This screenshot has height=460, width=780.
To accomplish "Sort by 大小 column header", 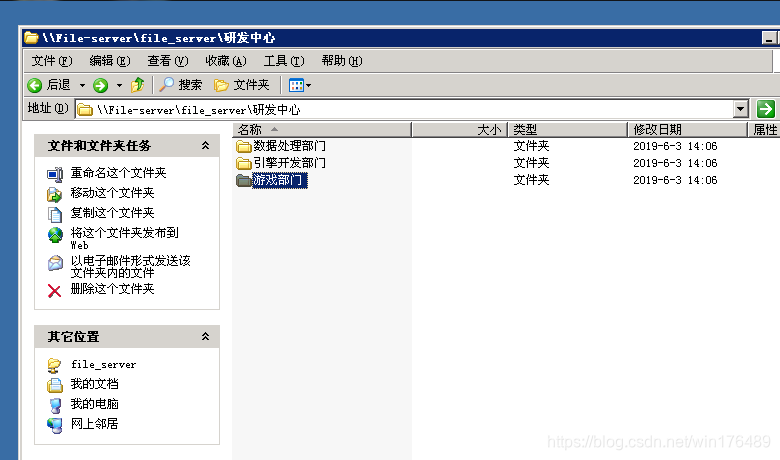I will click(459, 130).
